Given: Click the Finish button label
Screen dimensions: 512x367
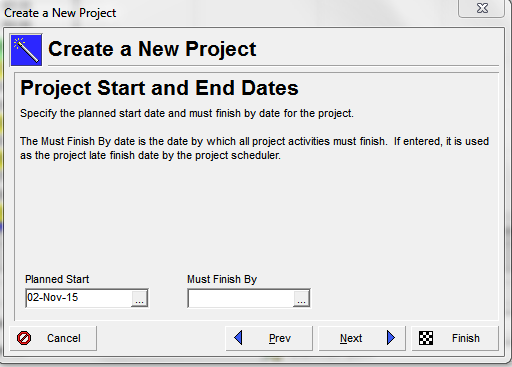Looking at the screenshot, I should pos(466,338).
